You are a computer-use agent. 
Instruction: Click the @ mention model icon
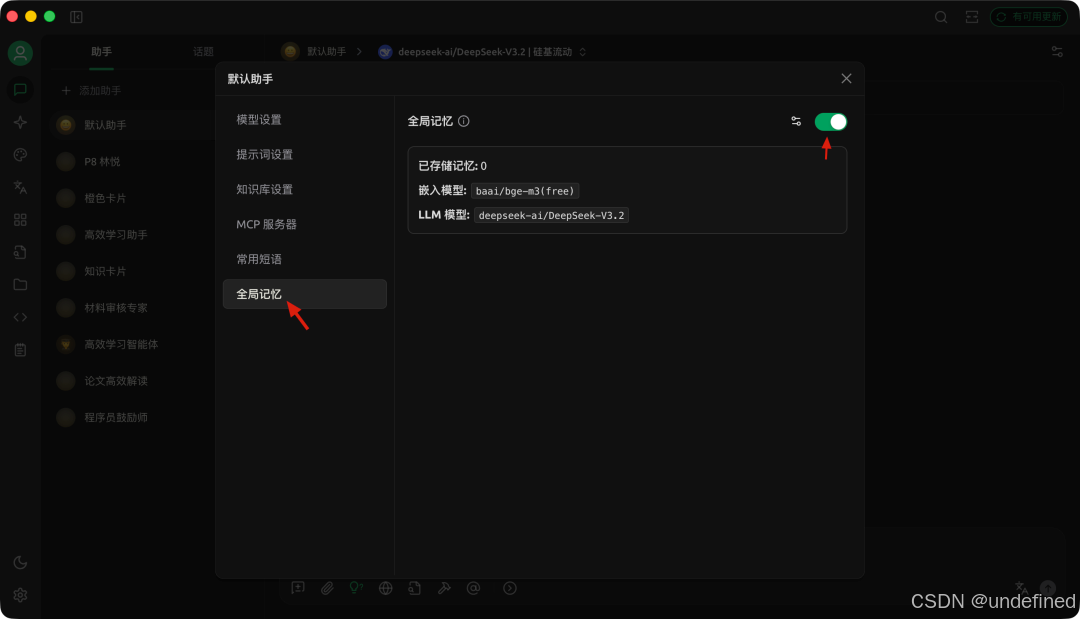click(473, 588)
